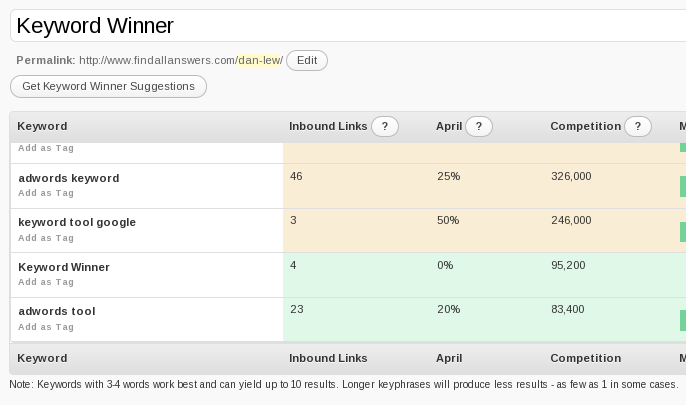Screen dimensions: 686x405
Task: Click the Inbound Links footer column label
Action: 328,358
